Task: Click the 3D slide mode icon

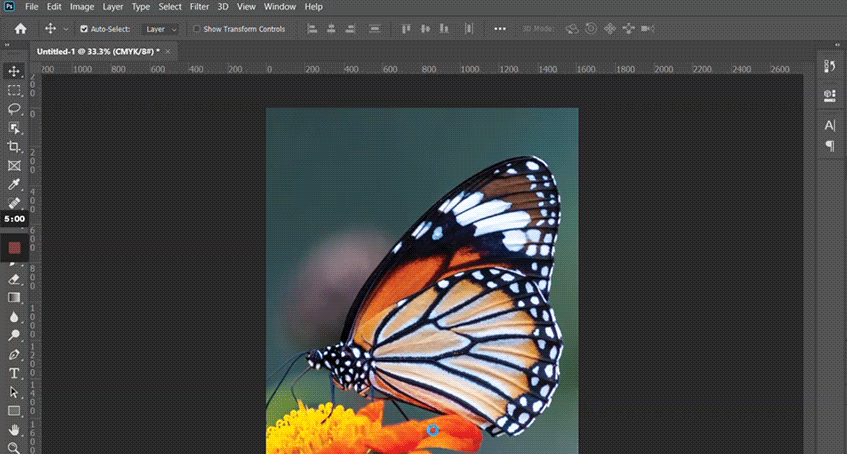Action: 628,29
